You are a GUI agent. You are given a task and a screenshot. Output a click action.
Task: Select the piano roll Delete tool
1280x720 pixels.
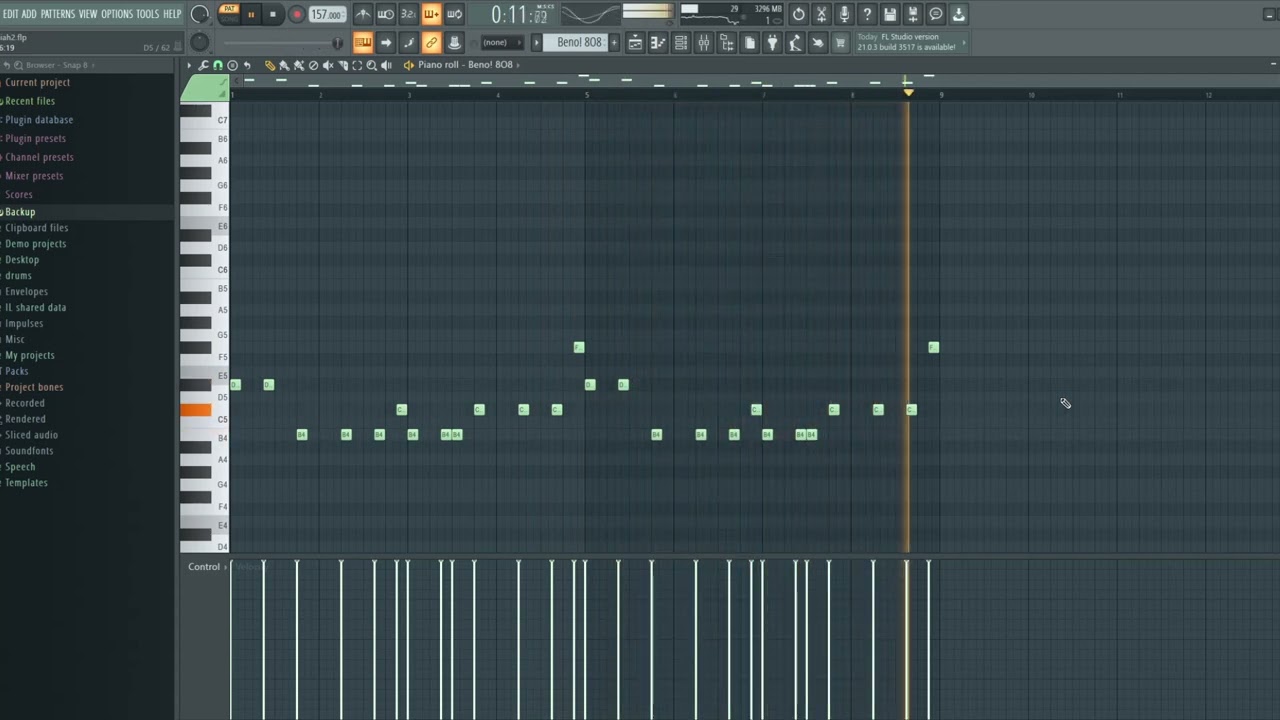[x=313, y=65]
